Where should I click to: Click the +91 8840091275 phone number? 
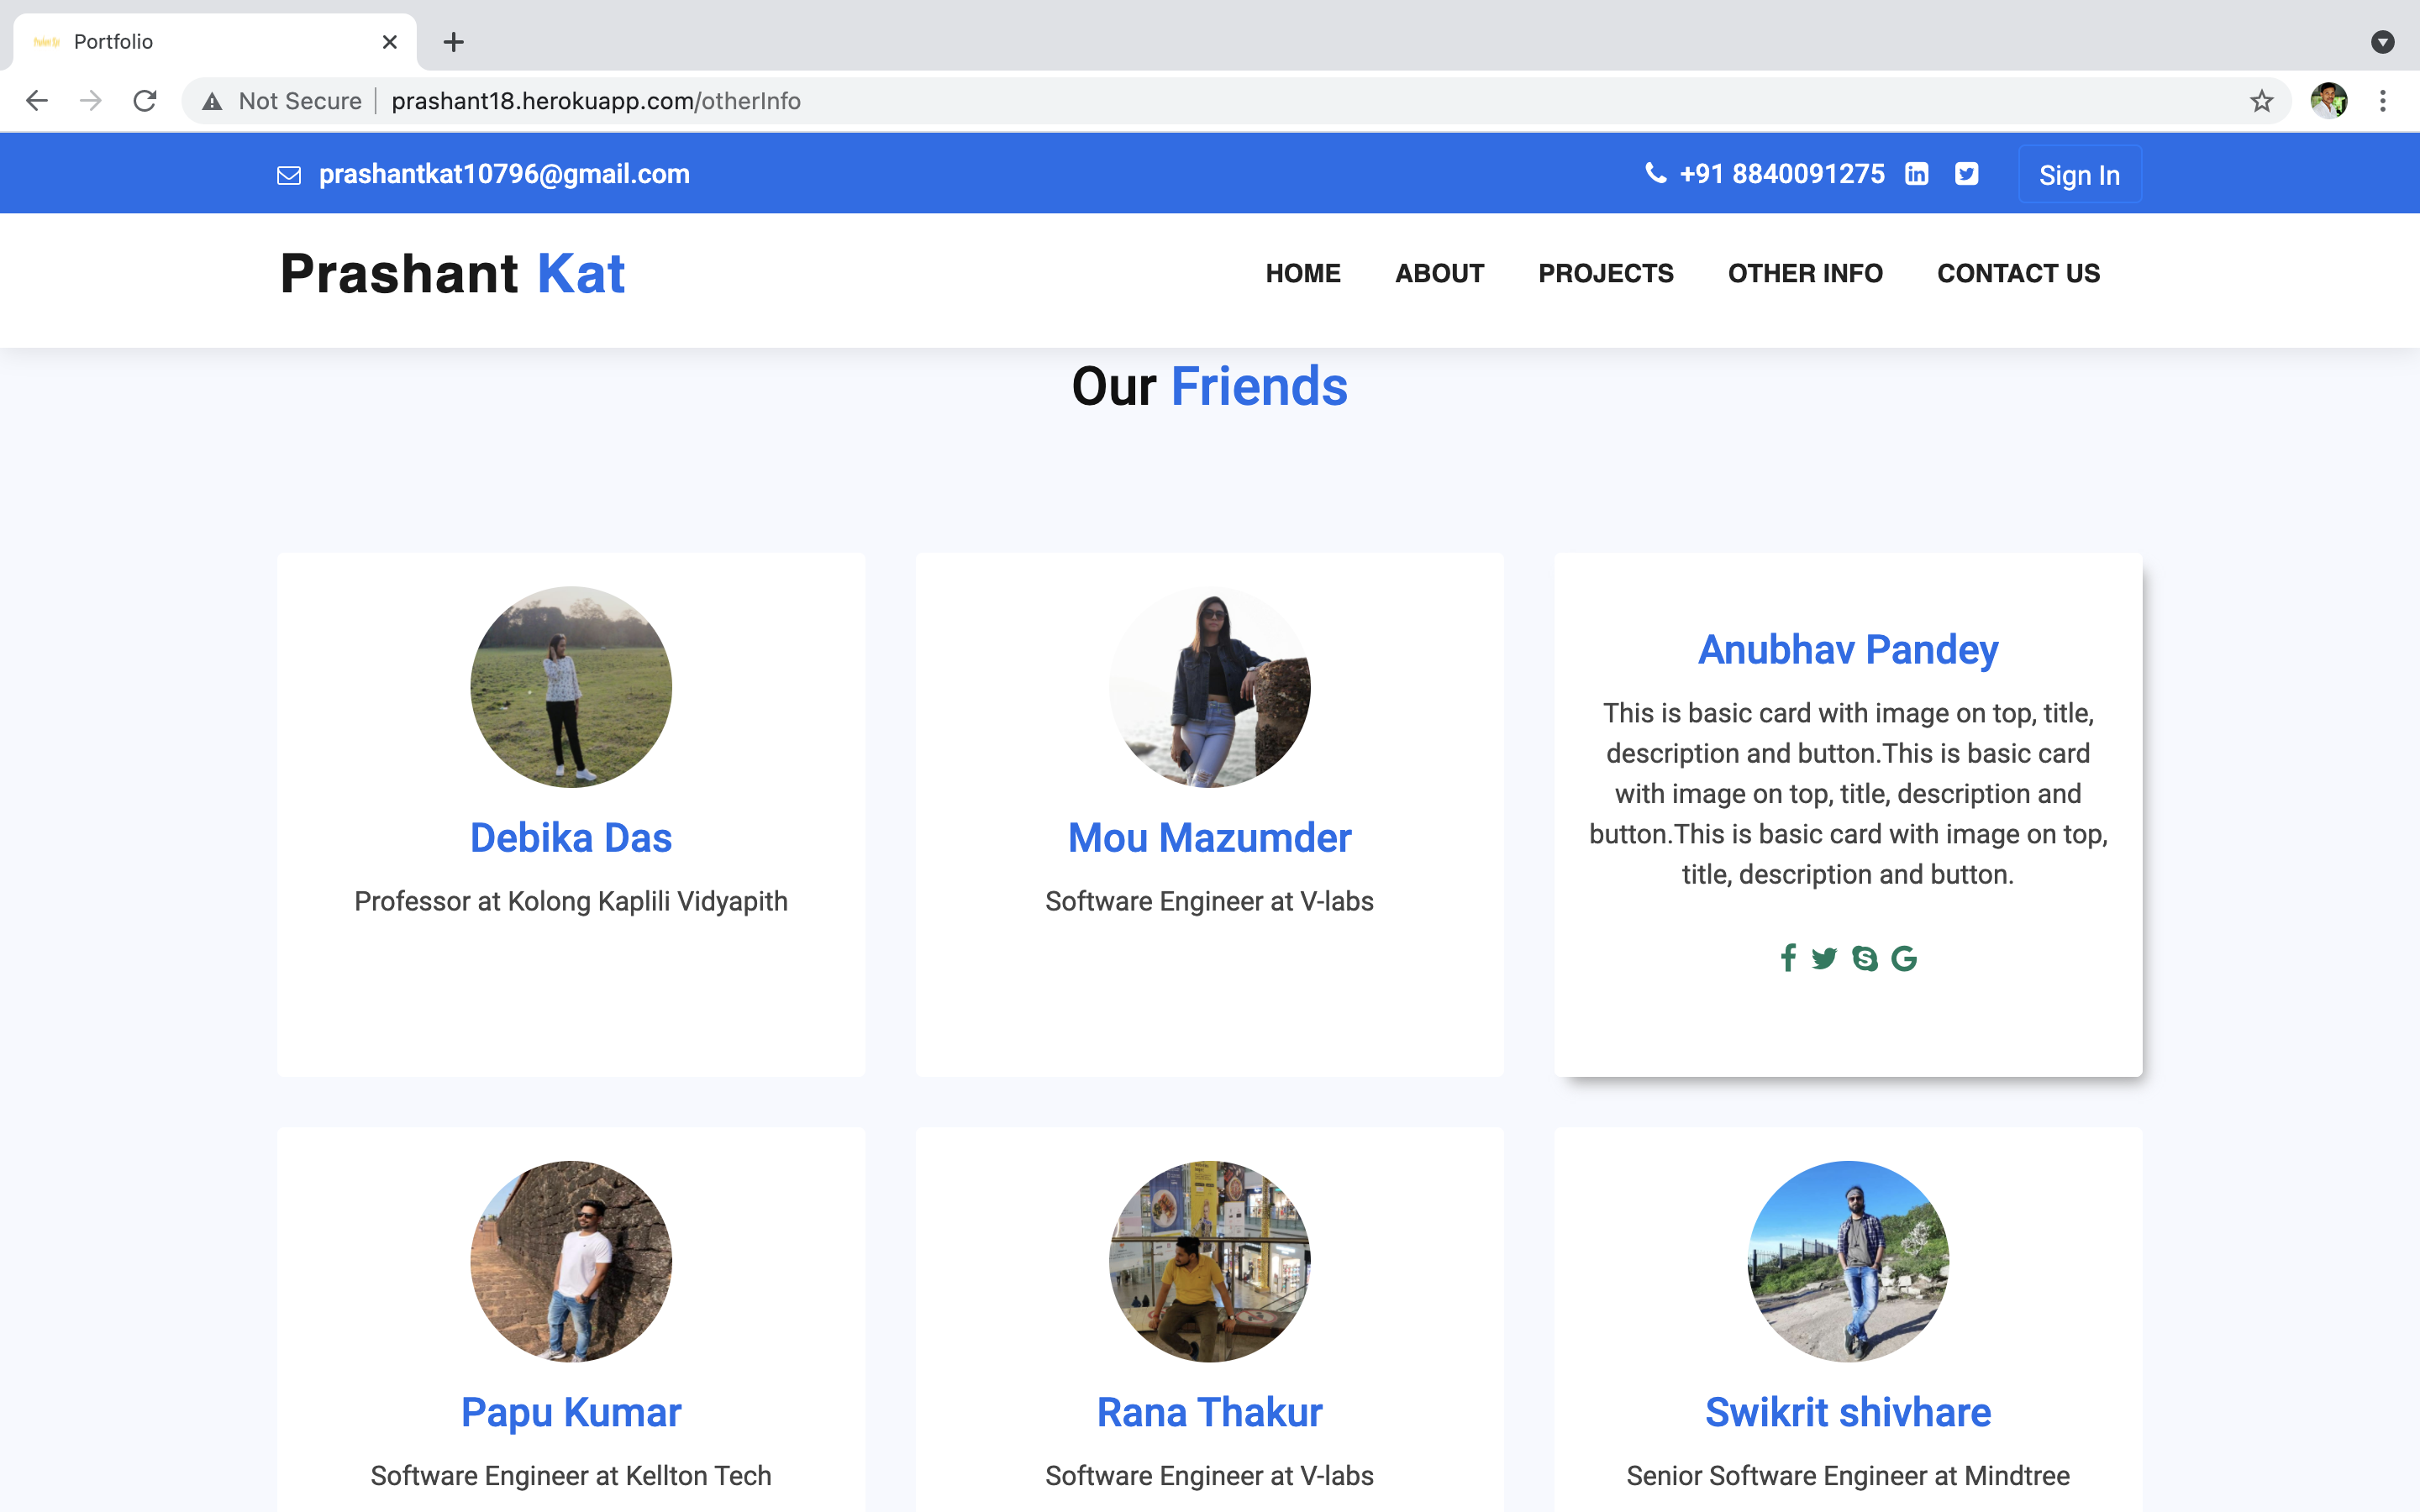tap(1782, 174)
